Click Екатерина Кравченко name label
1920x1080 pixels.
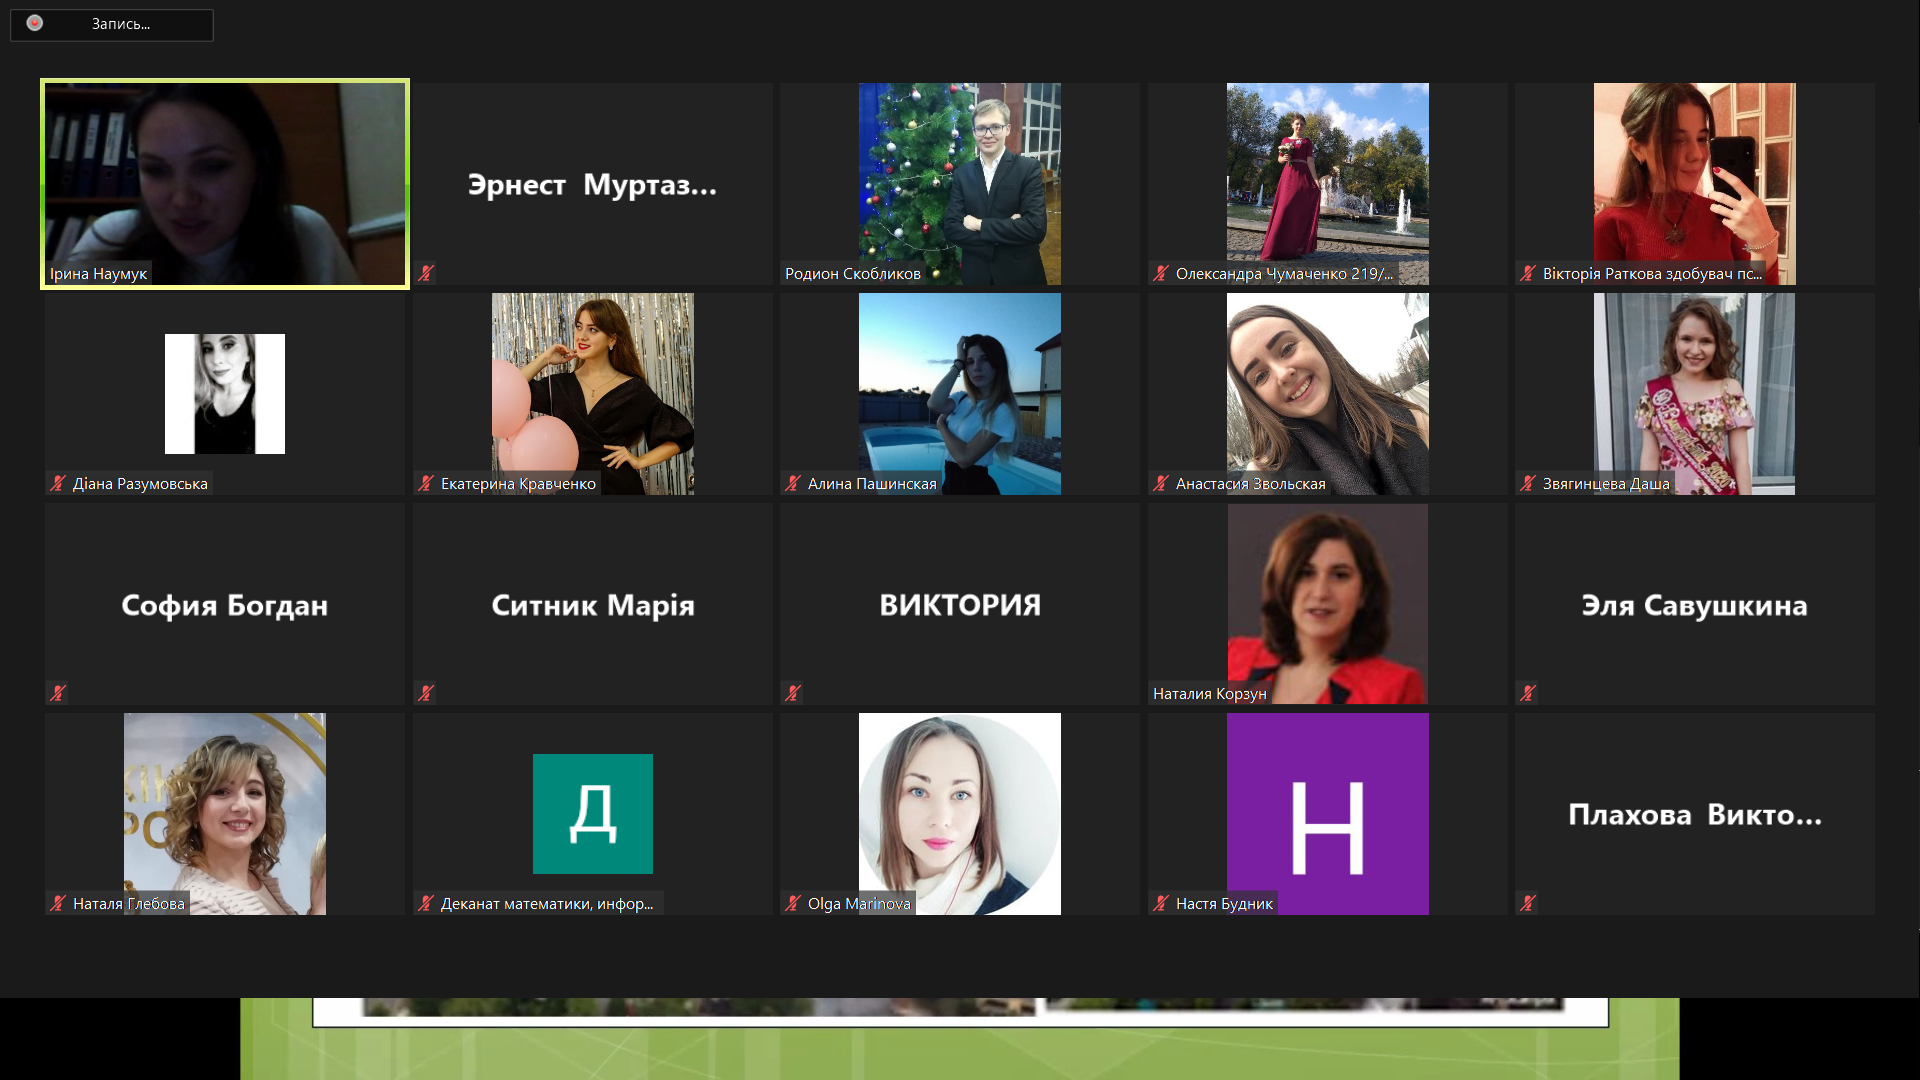(x=518, y=484)
